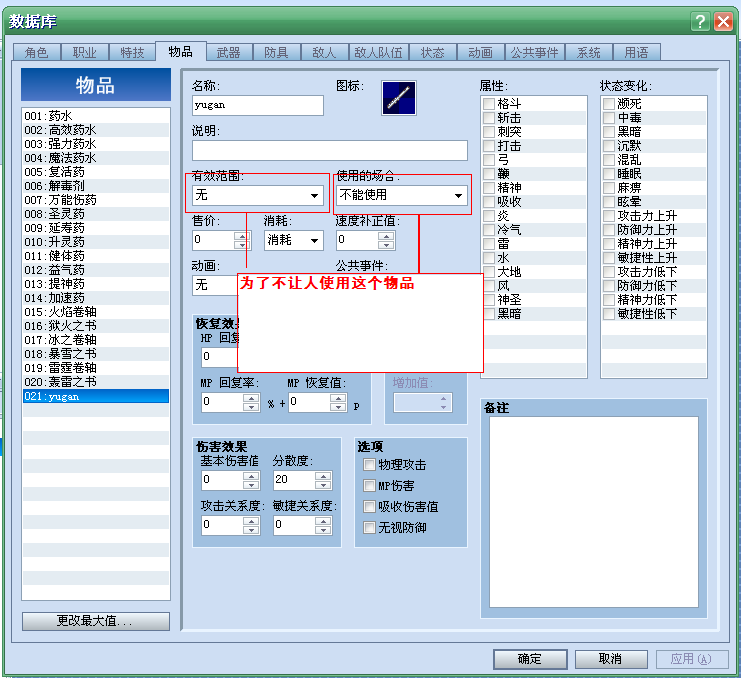
Task: Check the 神圣 attribute
Action: (x=489, y=300)
